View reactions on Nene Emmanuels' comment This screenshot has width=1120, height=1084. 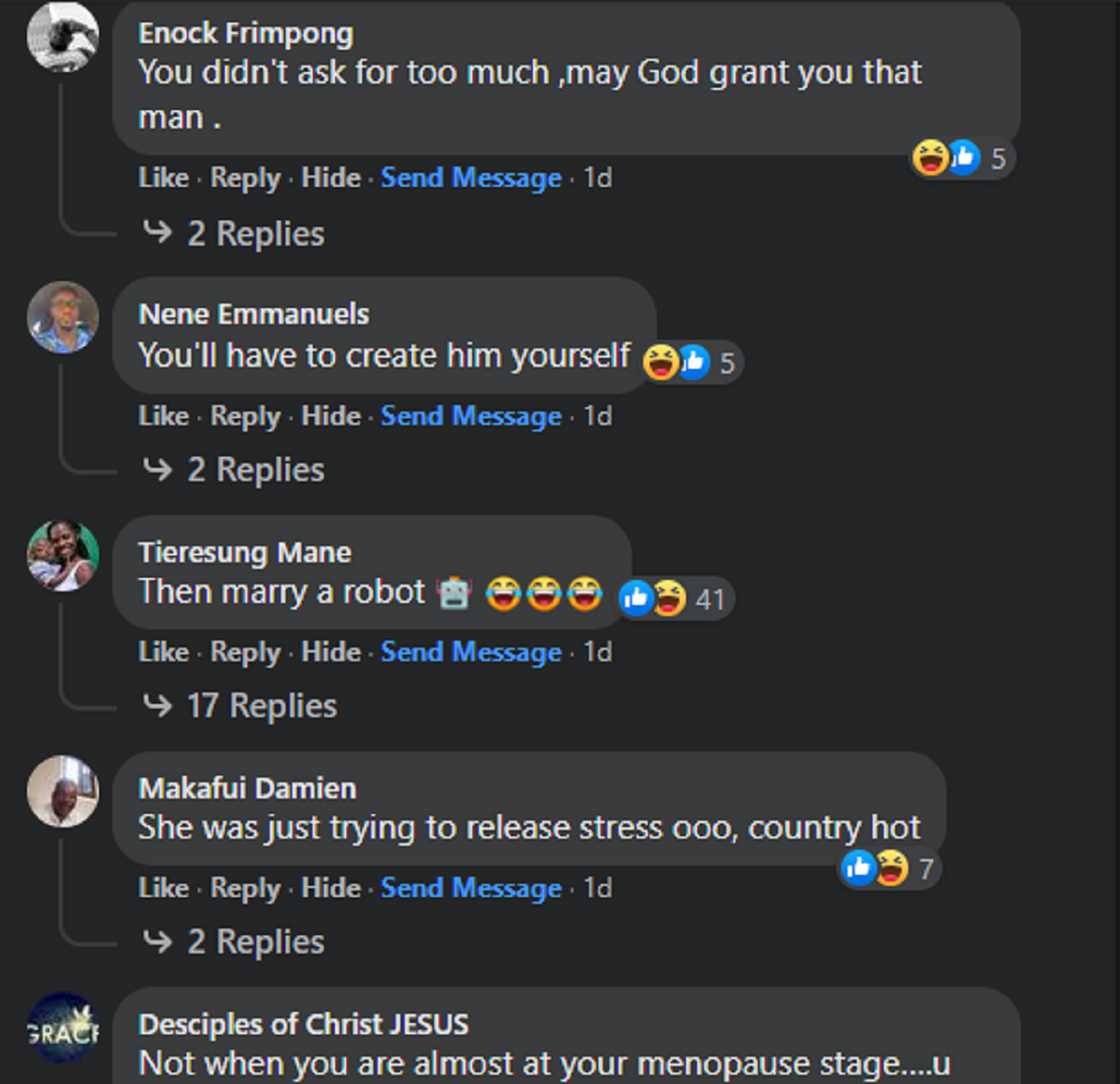point(692,362)
